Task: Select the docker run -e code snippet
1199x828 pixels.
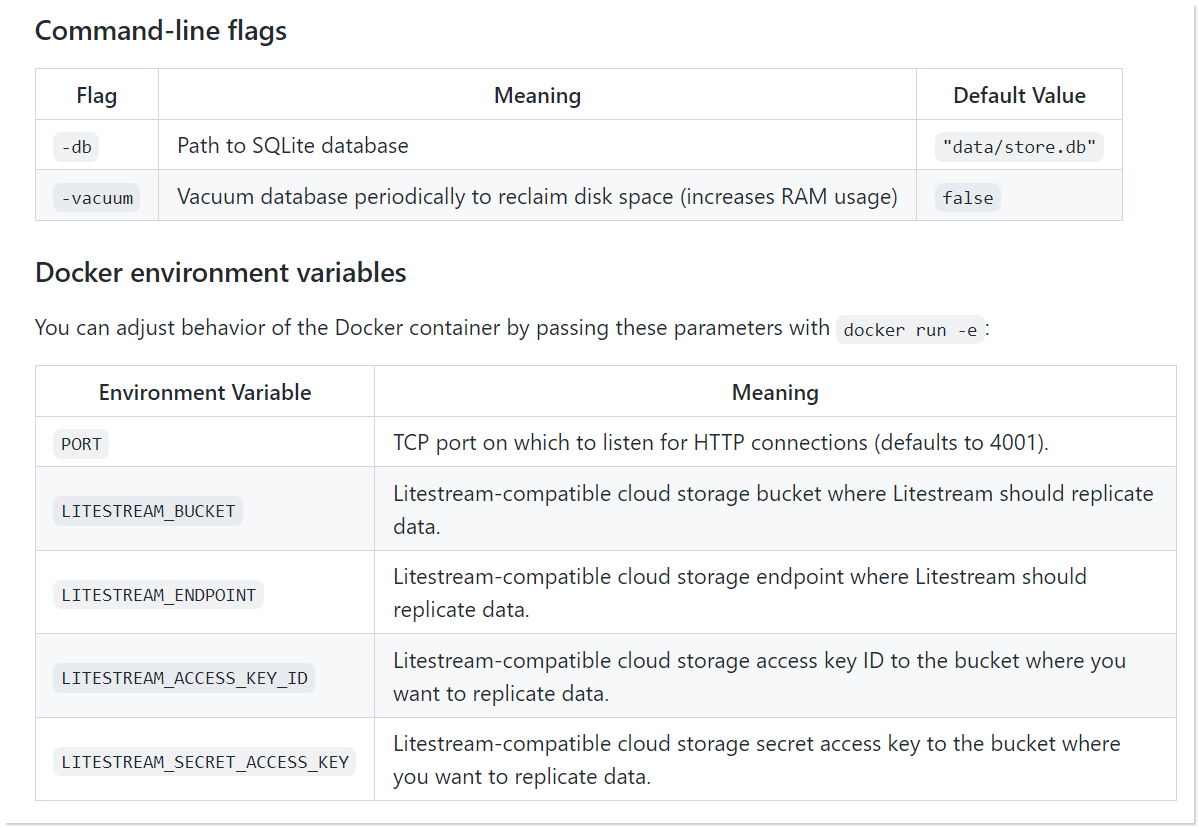Action: (910, 330)
